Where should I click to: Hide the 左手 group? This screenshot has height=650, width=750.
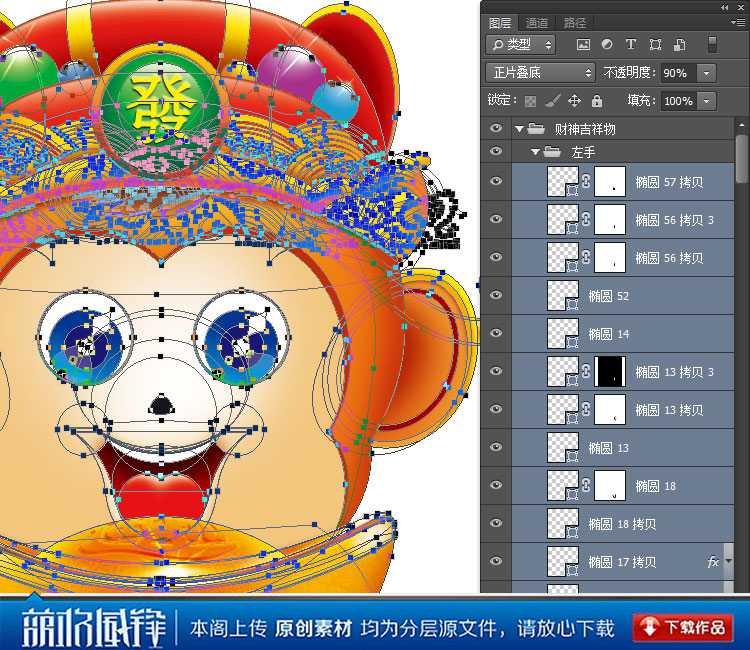click(x=496, y=152)
